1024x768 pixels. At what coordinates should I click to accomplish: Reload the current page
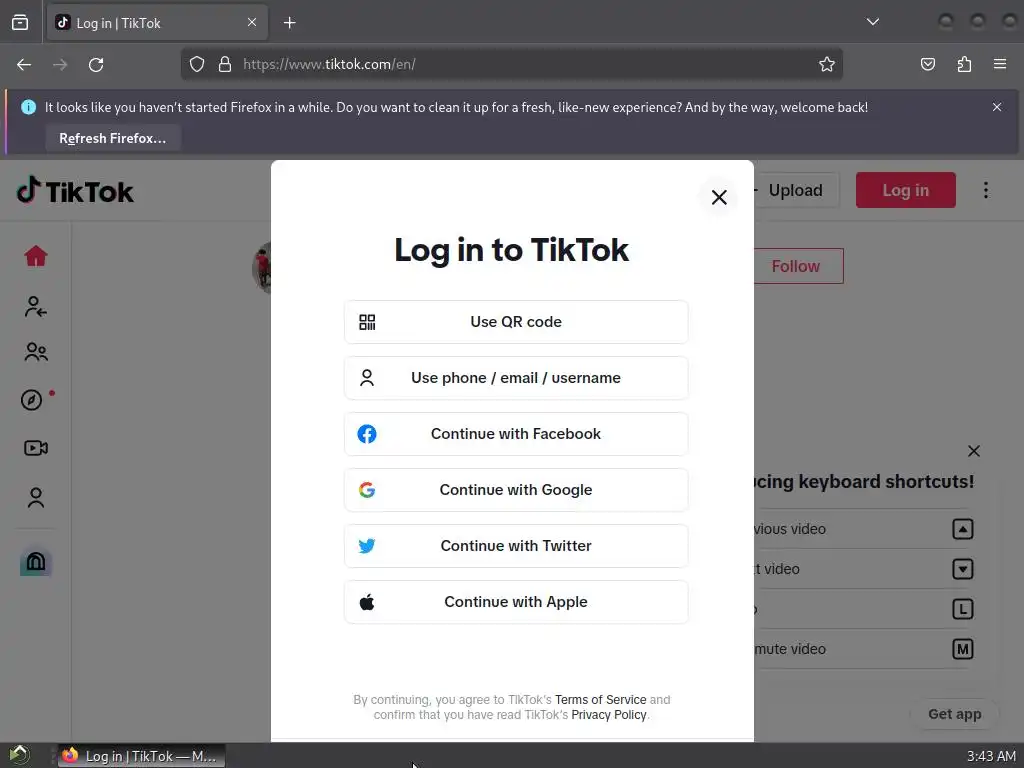point(96,65)
